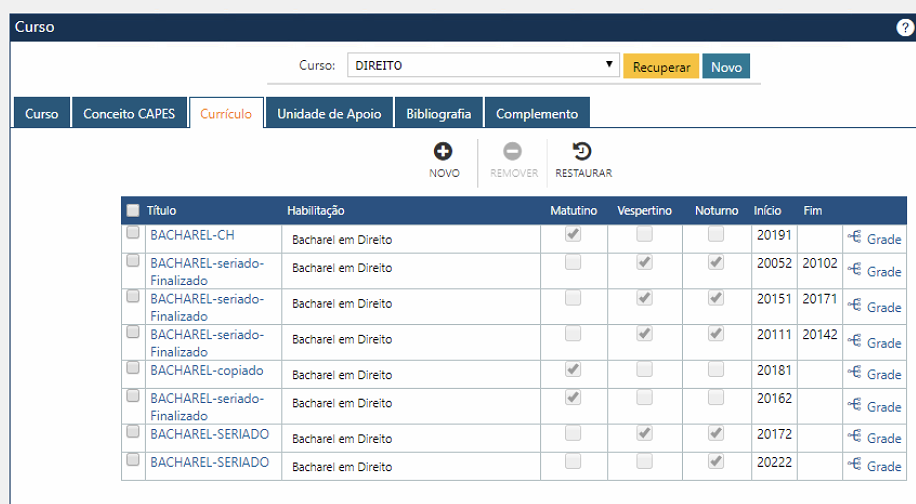Click the Fim value 20142
Screen dimensions: 916x504
coord(820,334)
